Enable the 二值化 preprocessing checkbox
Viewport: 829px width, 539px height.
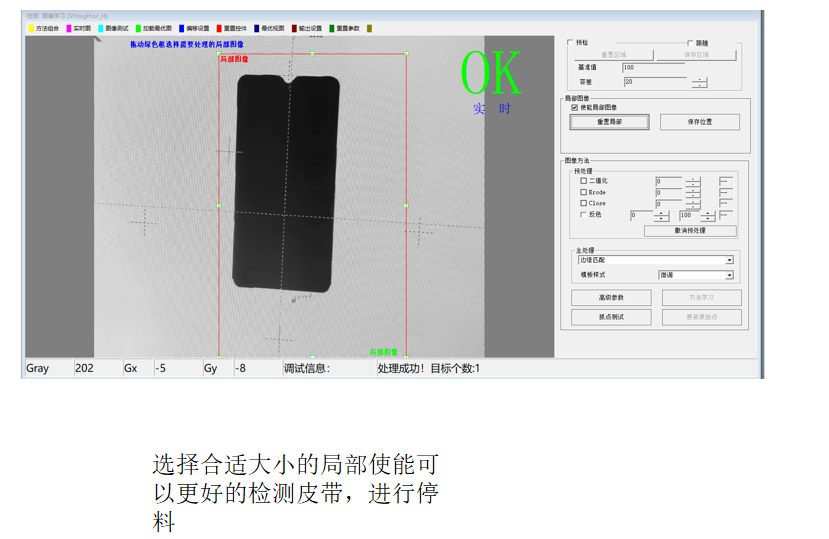click(x=584, y=181)
